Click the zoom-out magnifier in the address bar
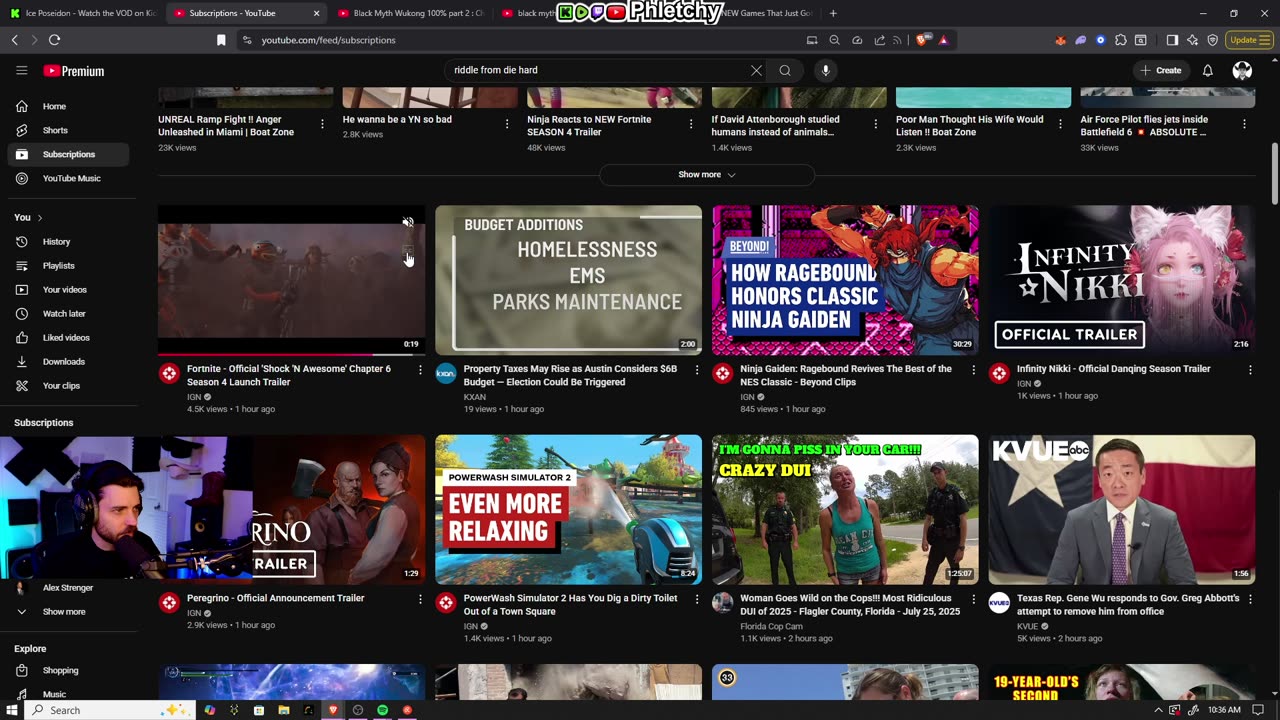Viewport: 1280px width, 720px height. [x=834, y=40]
